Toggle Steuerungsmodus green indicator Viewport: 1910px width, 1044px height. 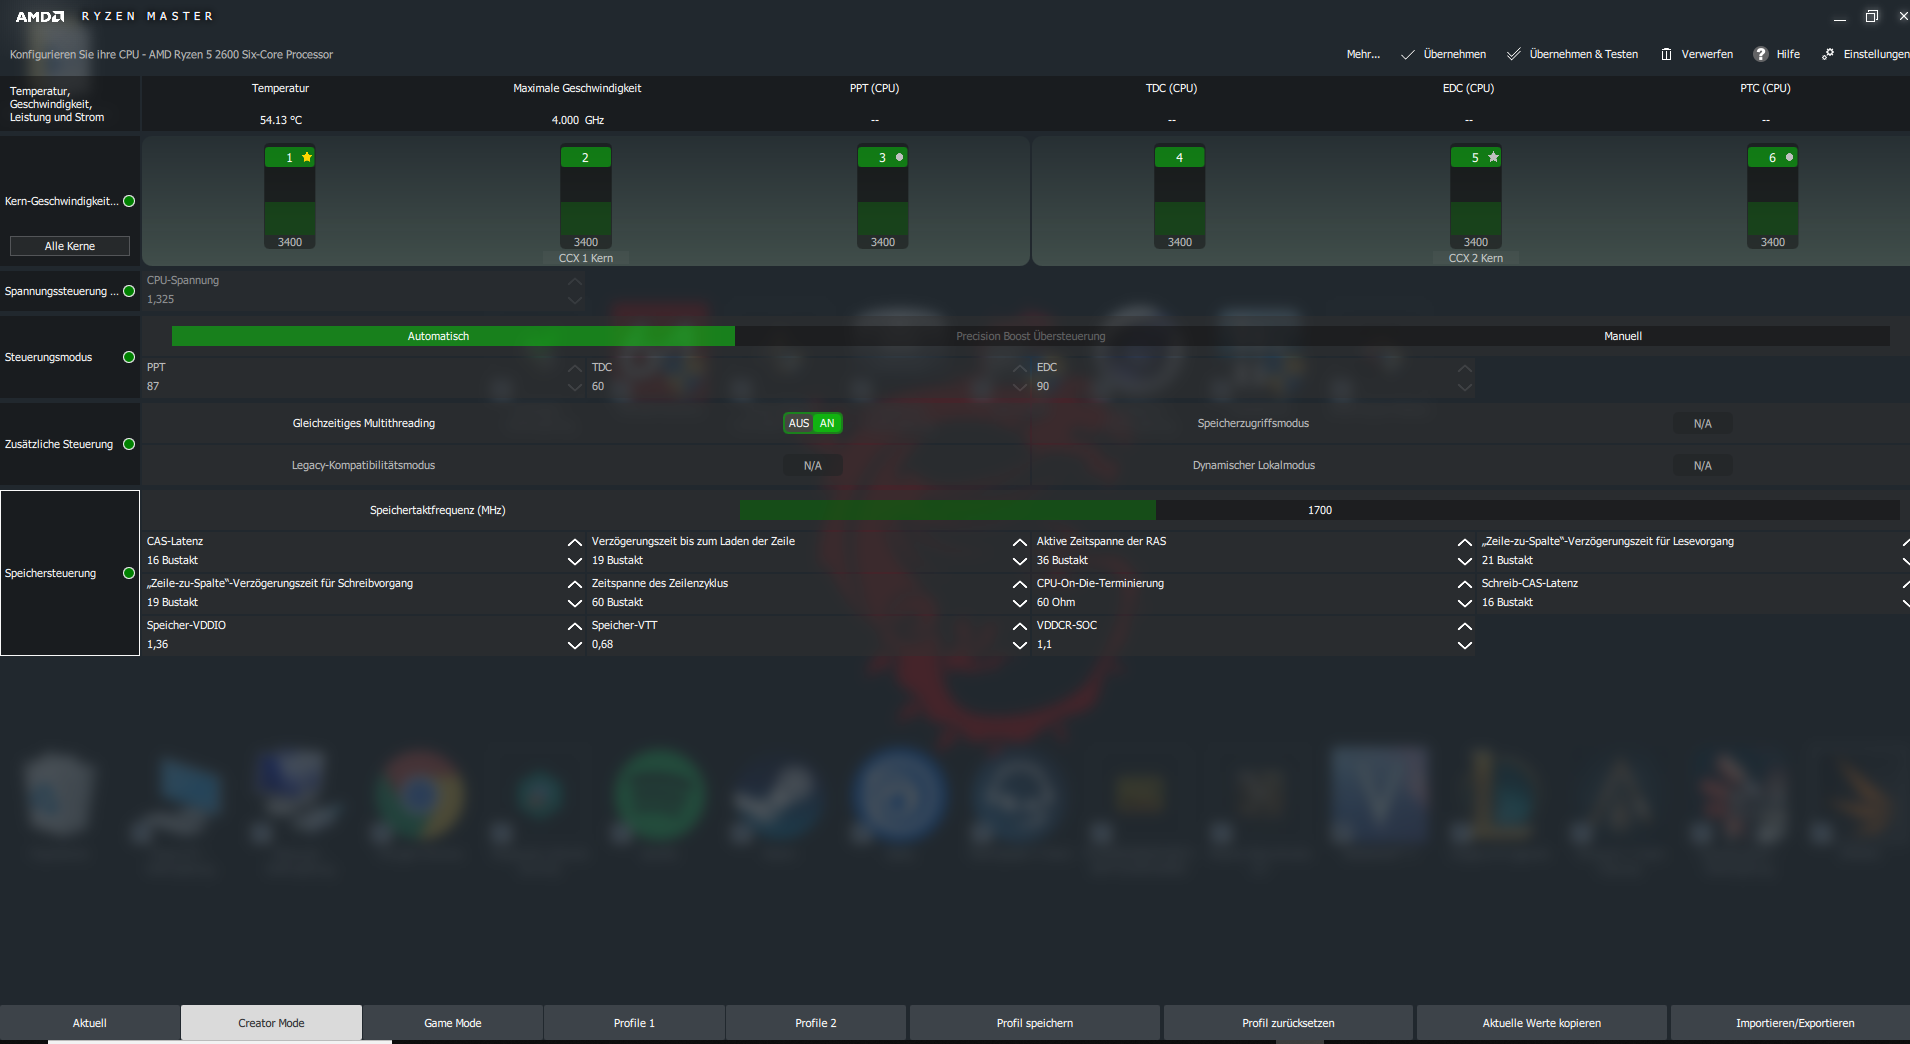[x=129, y=357]
